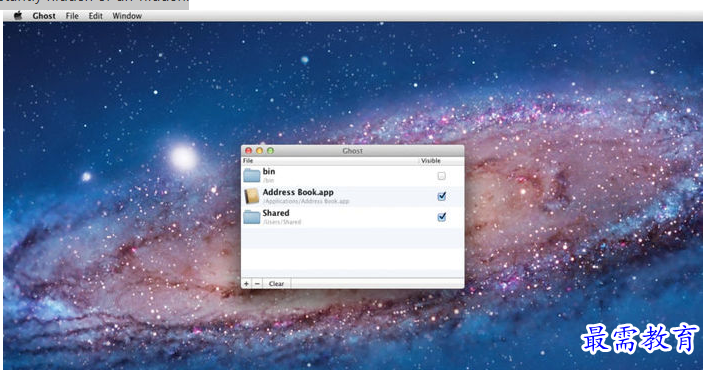Sort by the File column header
The height and width of the screenshot is (370, 705).
click(329, 160)
